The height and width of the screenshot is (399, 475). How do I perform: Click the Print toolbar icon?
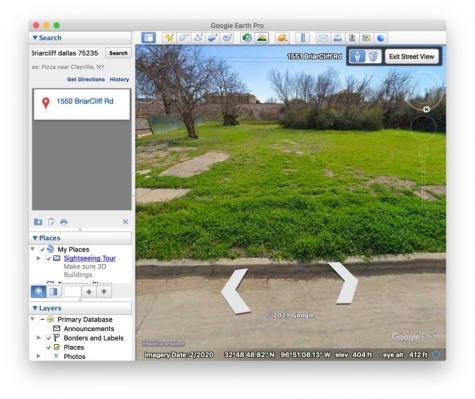tap(337, 38)
